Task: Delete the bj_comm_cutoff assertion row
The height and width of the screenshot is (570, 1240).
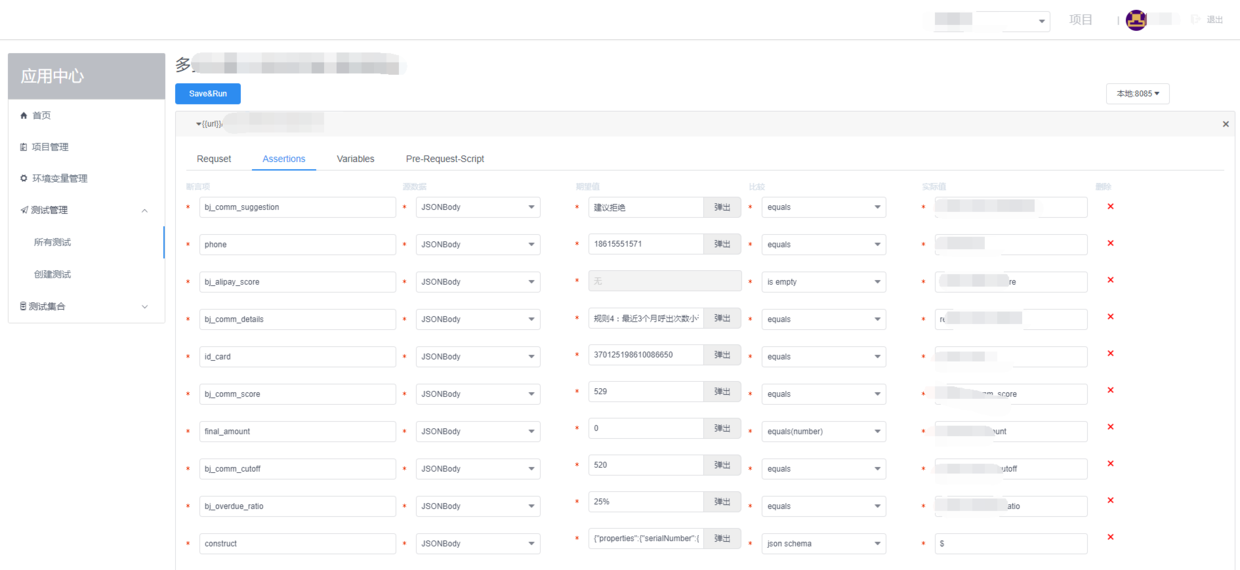Action: click(x=1110, y=466)
